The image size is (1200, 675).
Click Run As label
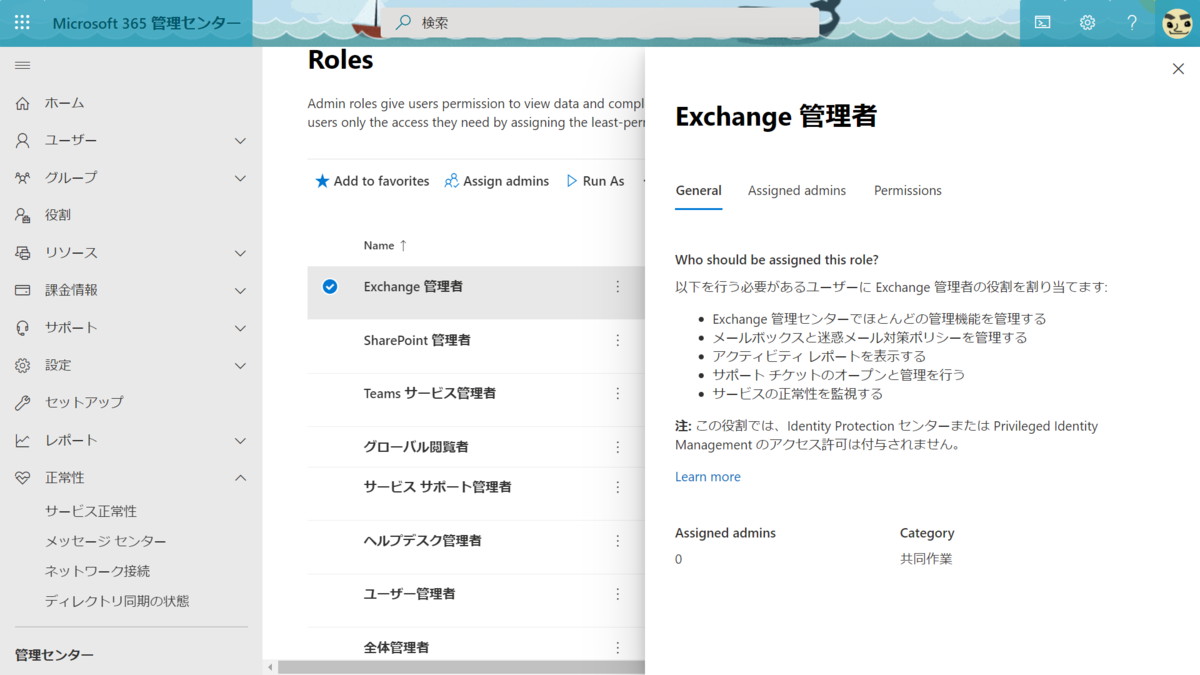pyautogui.click(x=603, y=181)
